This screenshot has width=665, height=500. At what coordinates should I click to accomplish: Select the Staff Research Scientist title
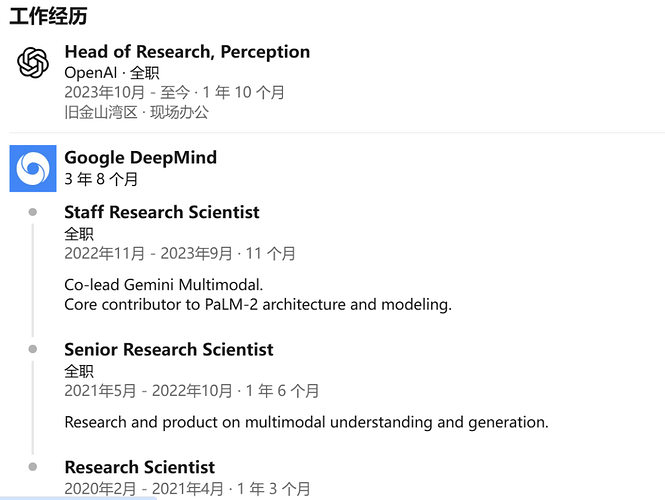point(162,212)
